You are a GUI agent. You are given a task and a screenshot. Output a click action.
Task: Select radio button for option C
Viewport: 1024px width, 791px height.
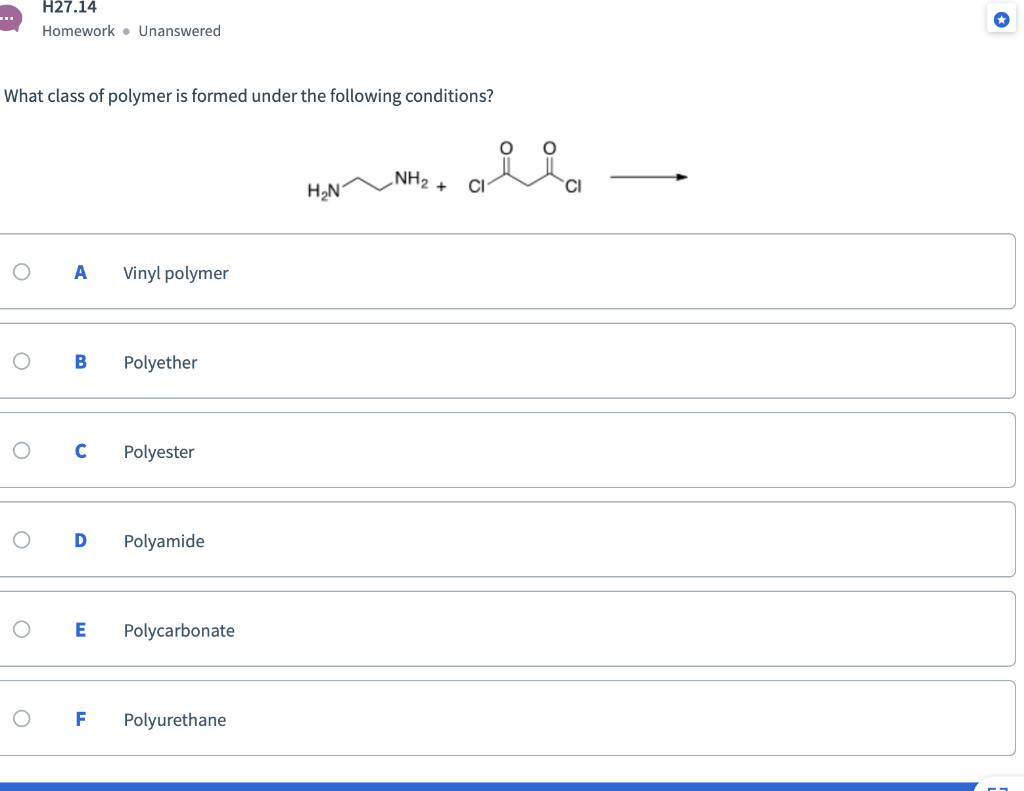coord(21,450)
